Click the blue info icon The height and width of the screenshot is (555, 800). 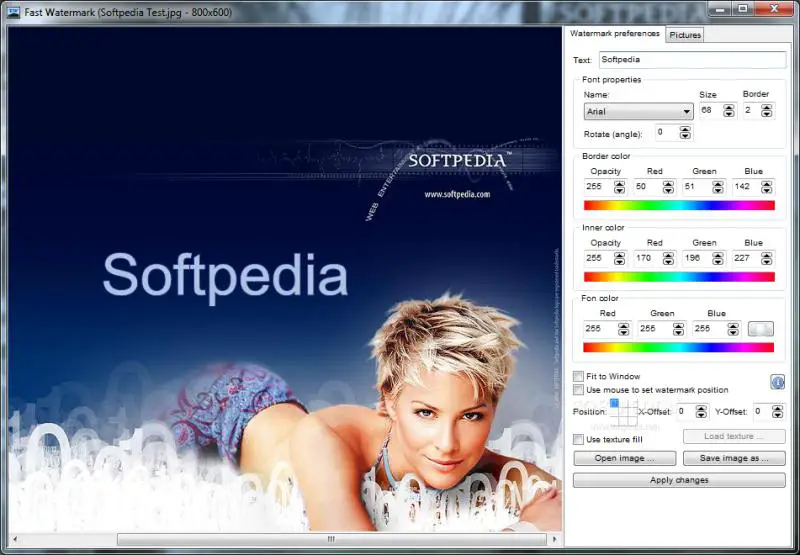point(777,382)
